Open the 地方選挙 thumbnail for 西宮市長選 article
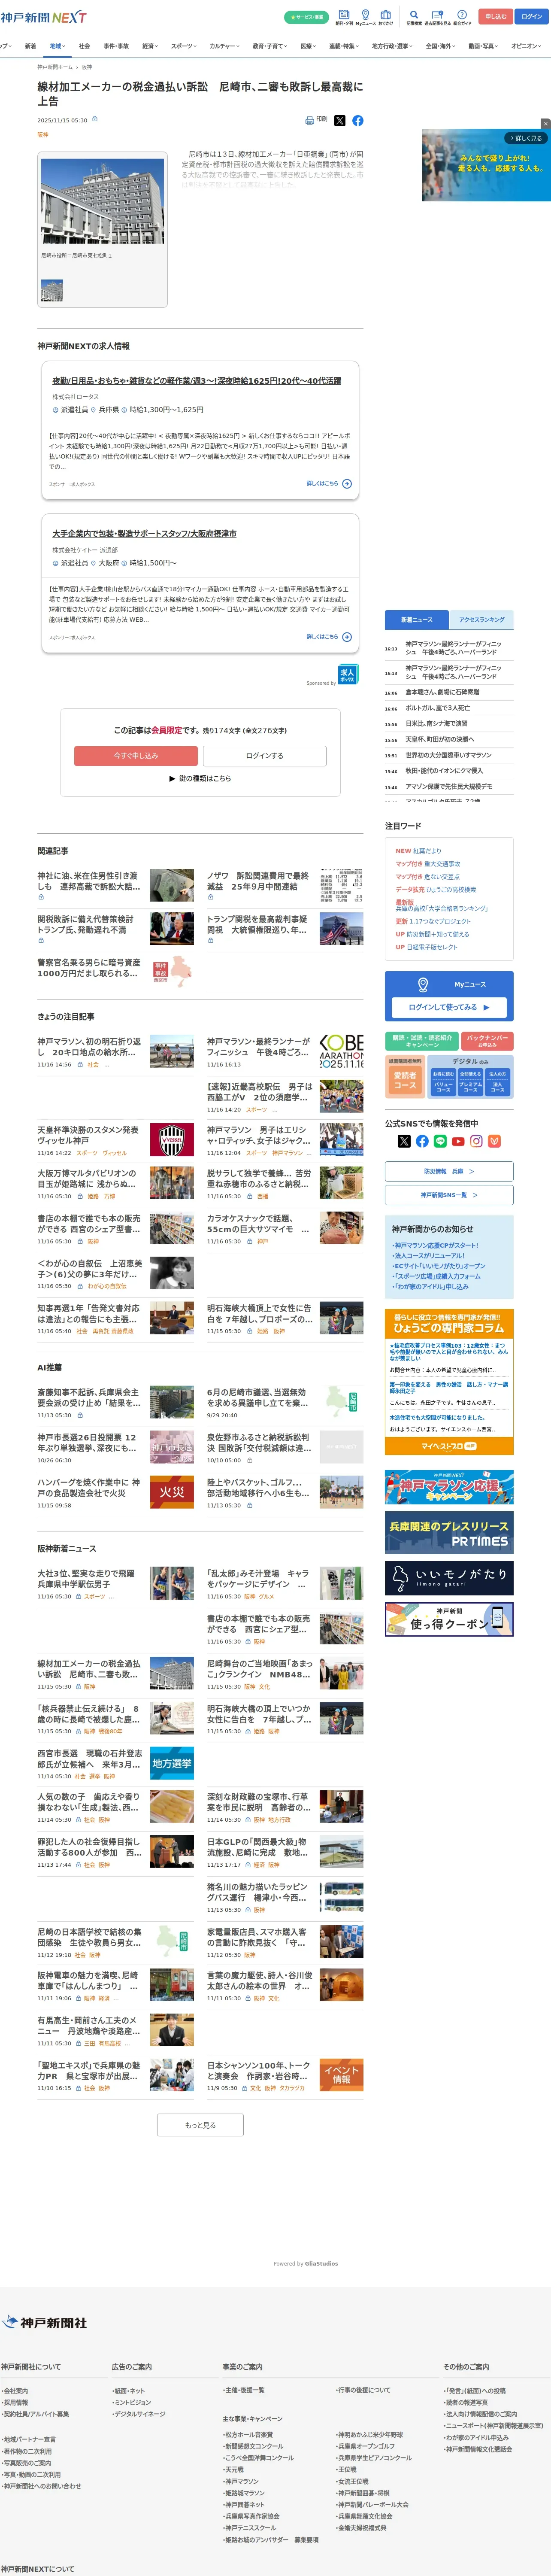 (172, 1763)
